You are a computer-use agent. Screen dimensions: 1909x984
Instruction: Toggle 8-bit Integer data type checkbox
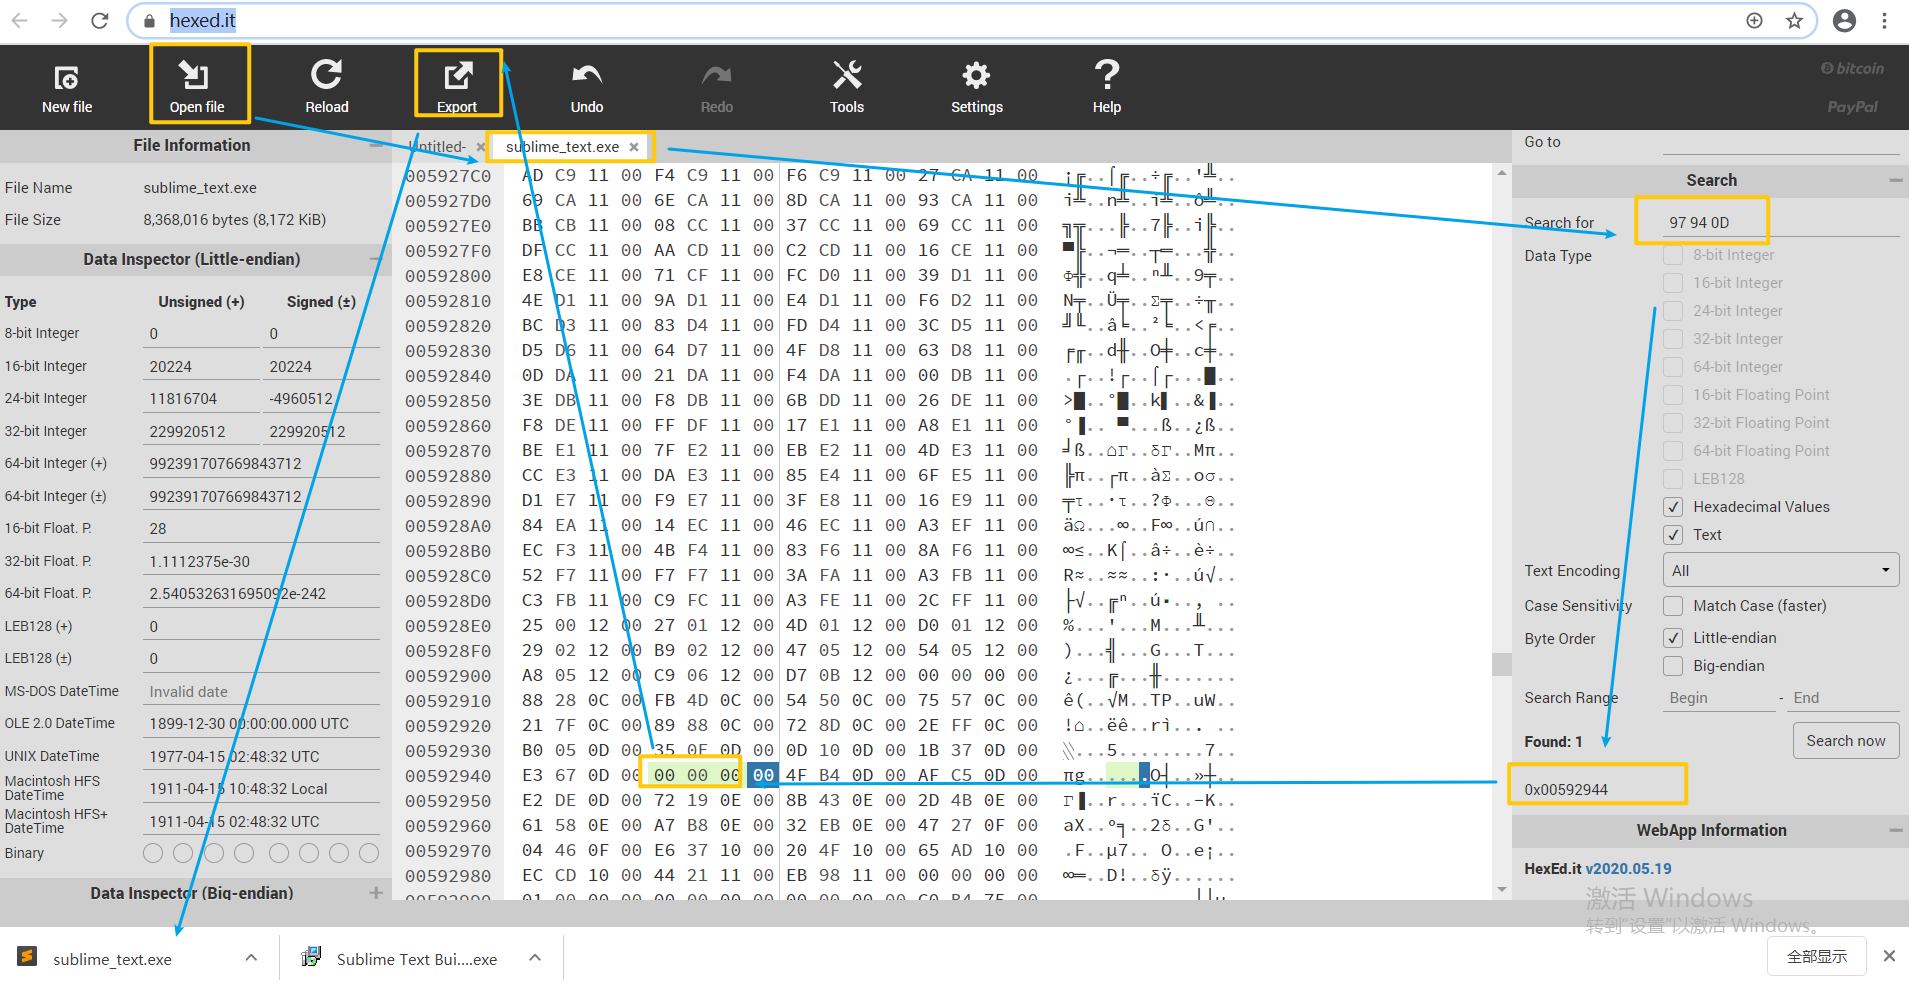[x=1673, y=255]
